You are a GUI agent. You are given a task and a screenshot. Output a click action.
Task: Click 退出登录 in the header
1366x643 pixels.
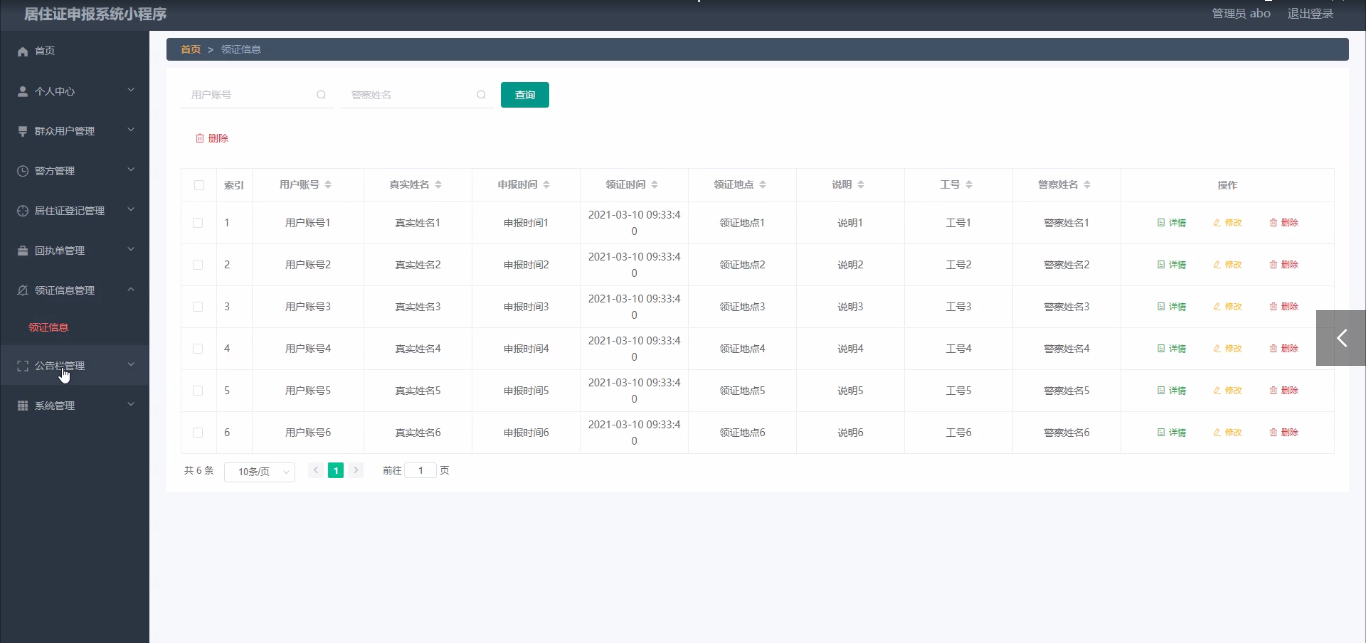1310,14
